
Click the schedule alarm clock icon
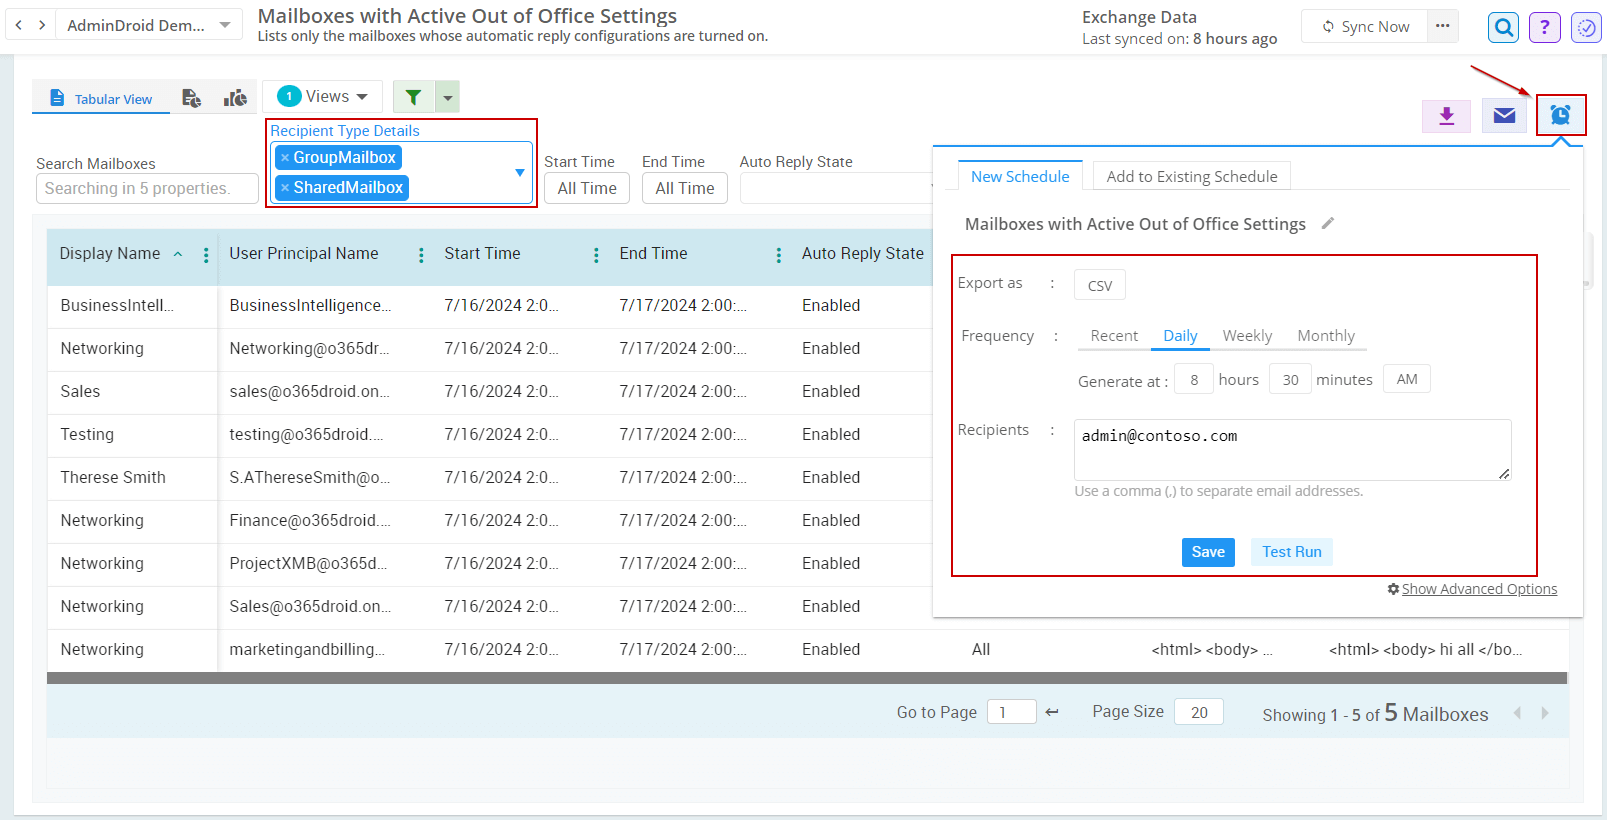[x=1560, y=116]
